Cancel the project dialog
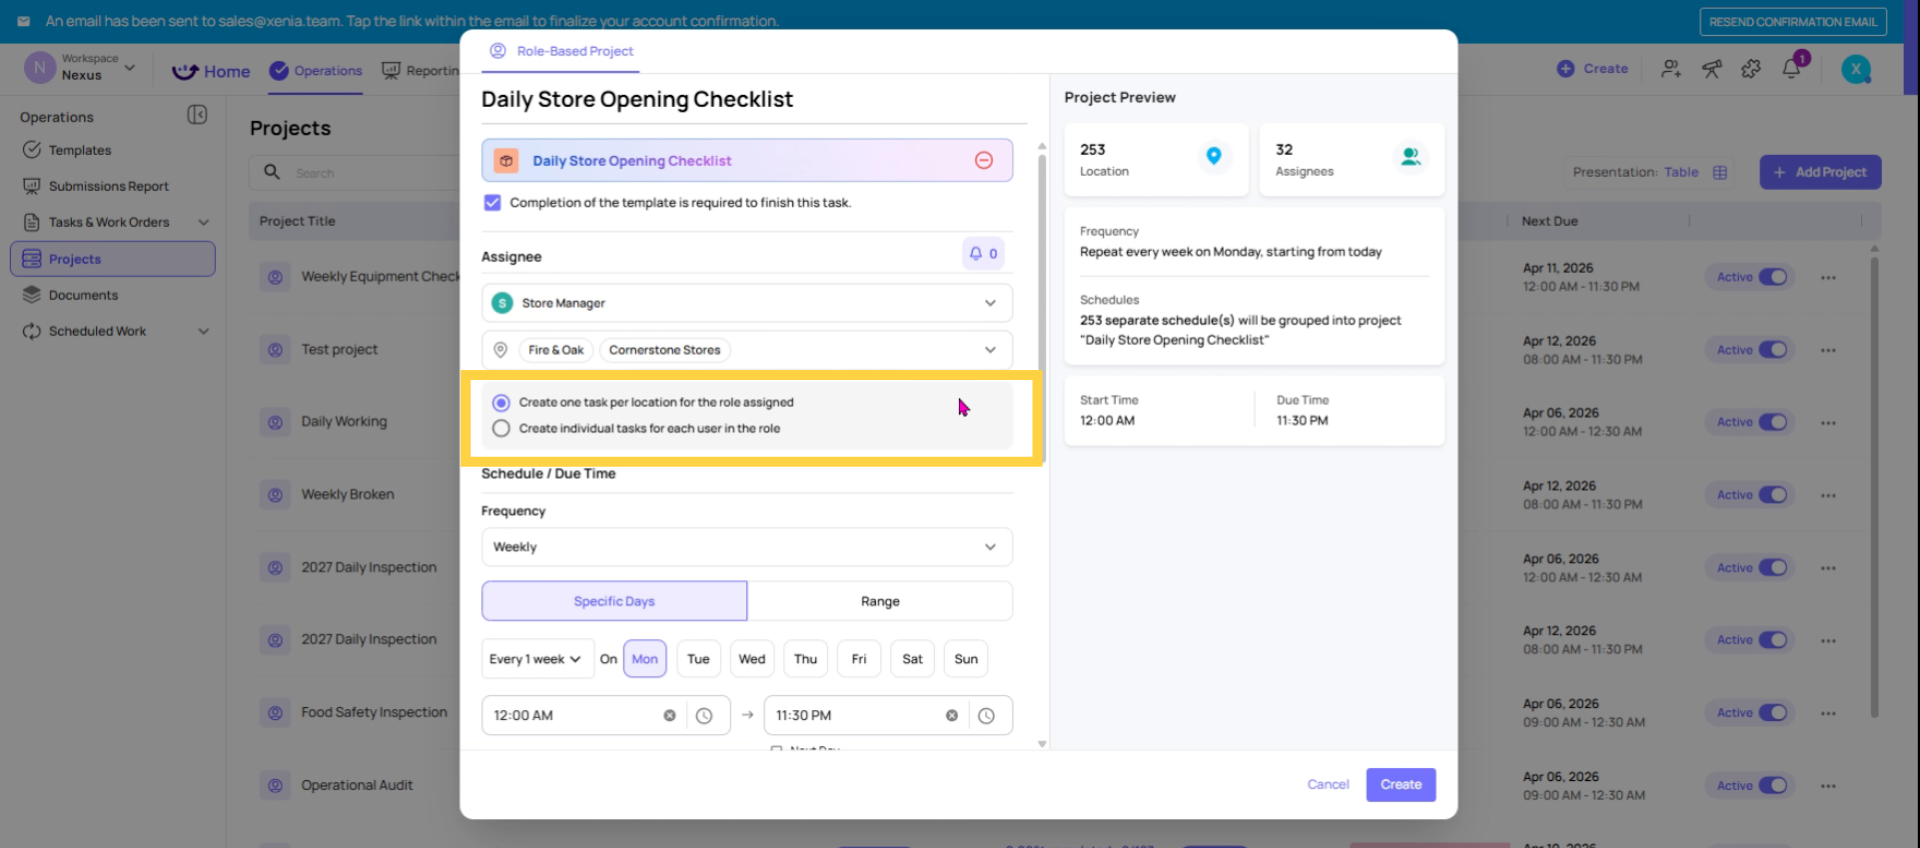Image resolution: width=1920 pixels, height=848 pixels. pos(1328,785)
